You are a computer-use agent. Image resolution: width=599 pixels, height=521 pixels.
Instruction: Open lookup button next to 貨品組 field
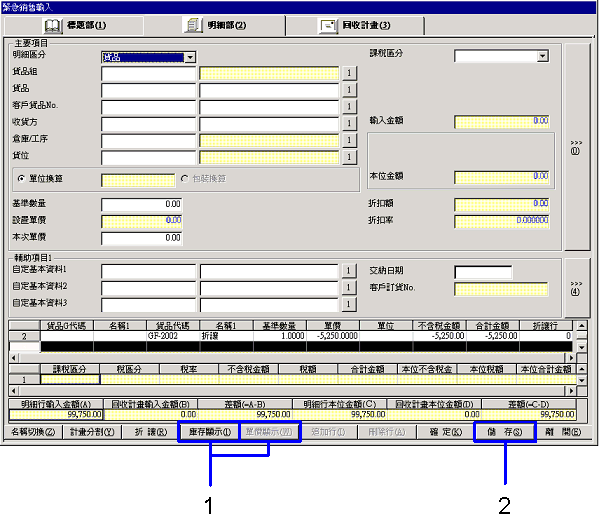click(x=349, y=73)
